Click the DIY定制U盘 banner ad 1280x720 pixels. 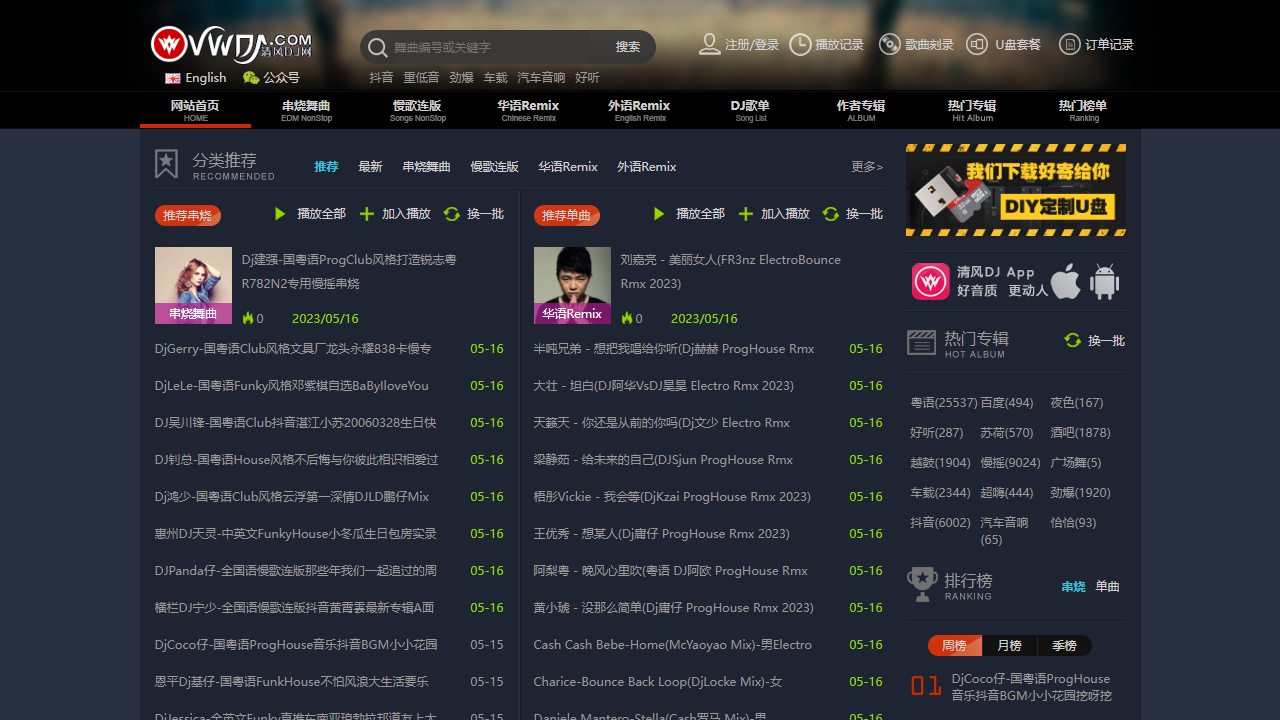point(1016,190)
